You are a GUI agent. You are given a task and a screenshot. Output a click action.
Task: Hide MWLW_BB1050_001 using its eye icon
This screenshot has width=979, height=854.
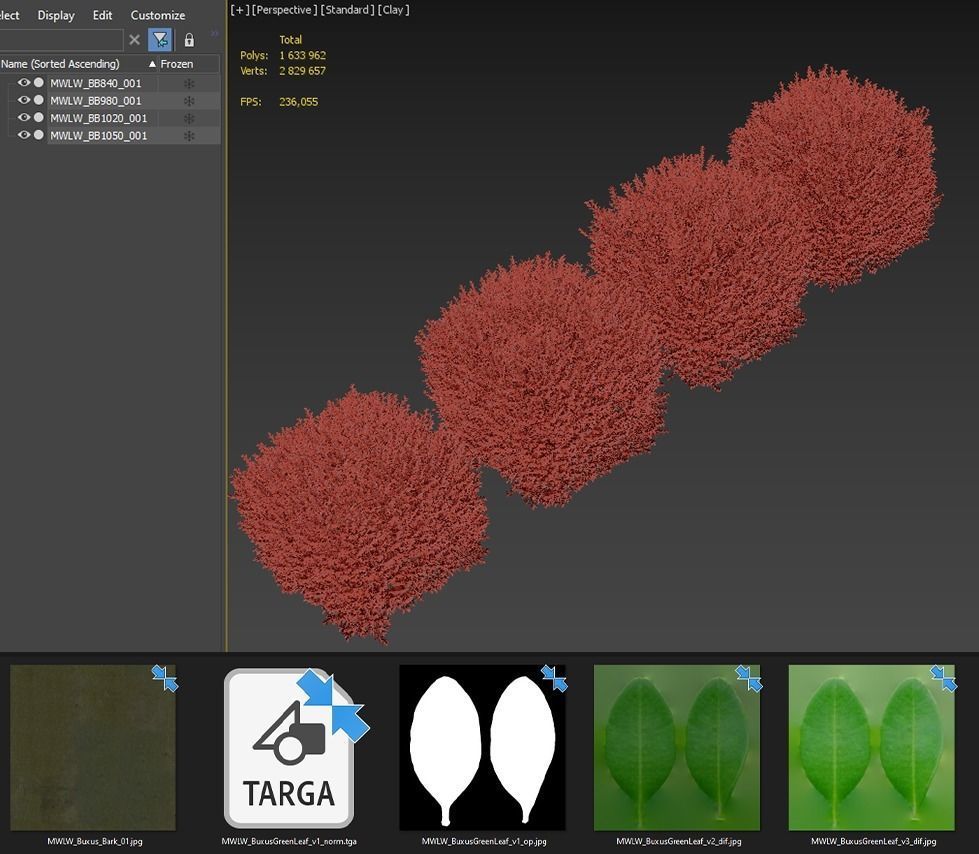click(24, 135)
